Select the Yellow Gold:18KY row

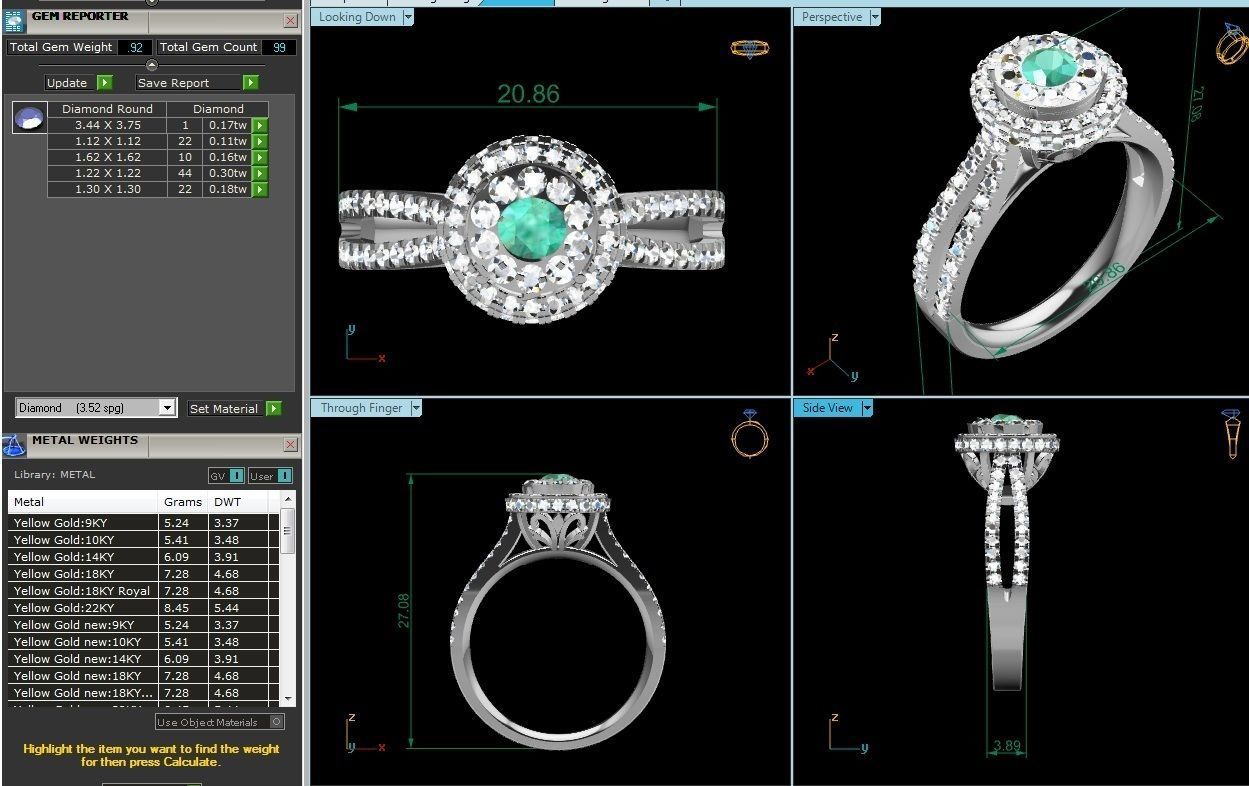tap(144, 574)
